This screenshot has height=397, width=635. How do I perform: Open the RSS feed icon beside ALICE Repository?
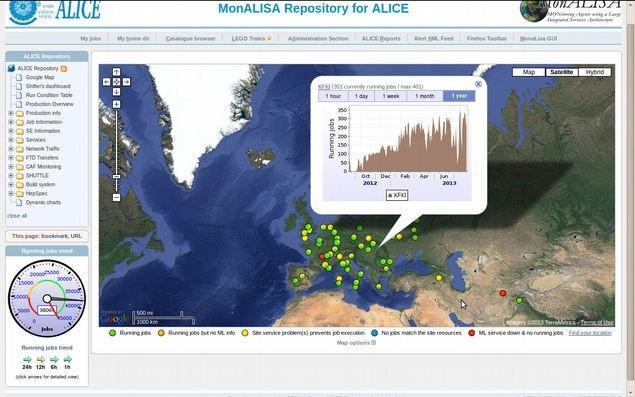click(64, 68)
